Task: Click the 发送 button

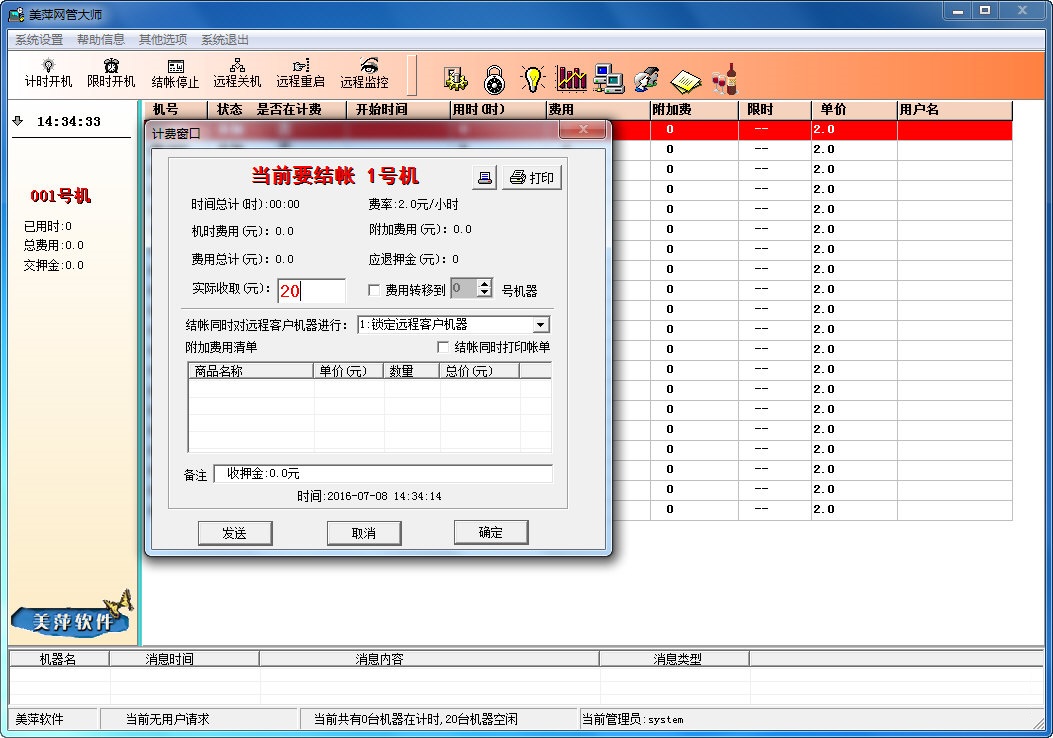Action: pyautogui.click(x=235, y=533)
